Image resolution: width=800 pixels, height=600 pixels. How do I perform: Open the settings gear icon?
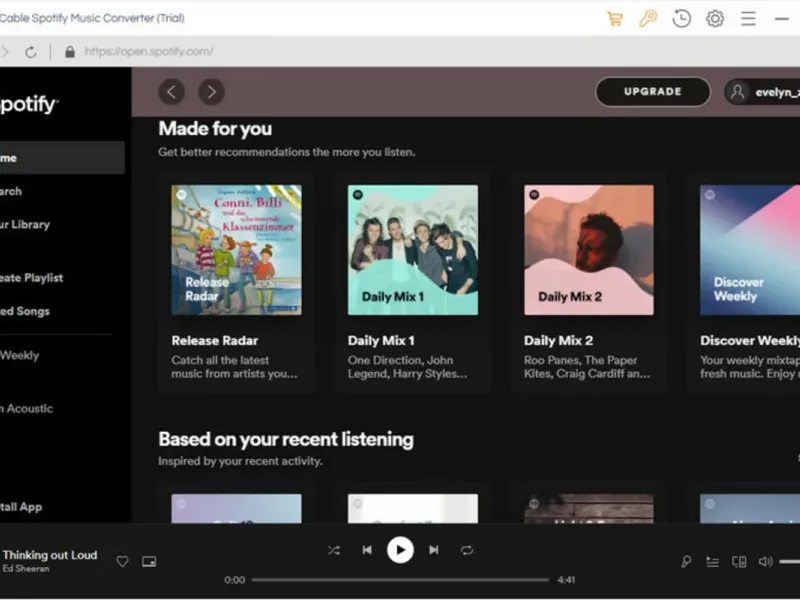pyautogui.click(x=715, y=19)
